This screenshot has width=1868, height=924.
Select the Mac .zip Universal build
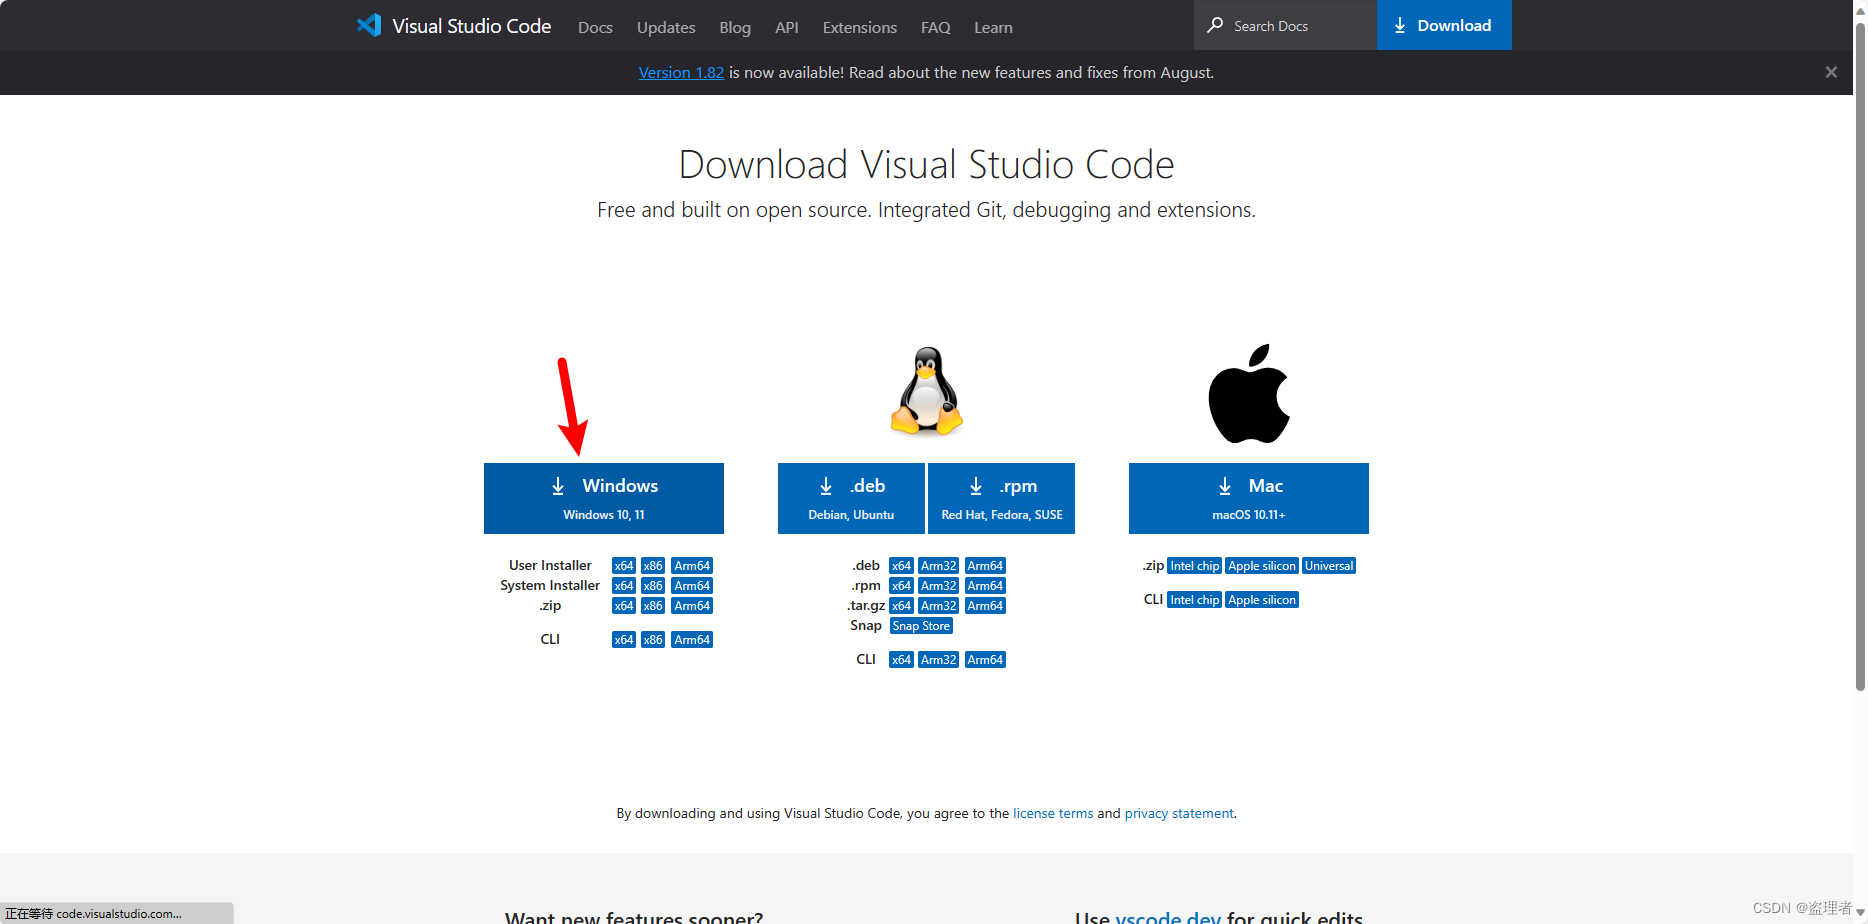click(x=1329, y=566)
